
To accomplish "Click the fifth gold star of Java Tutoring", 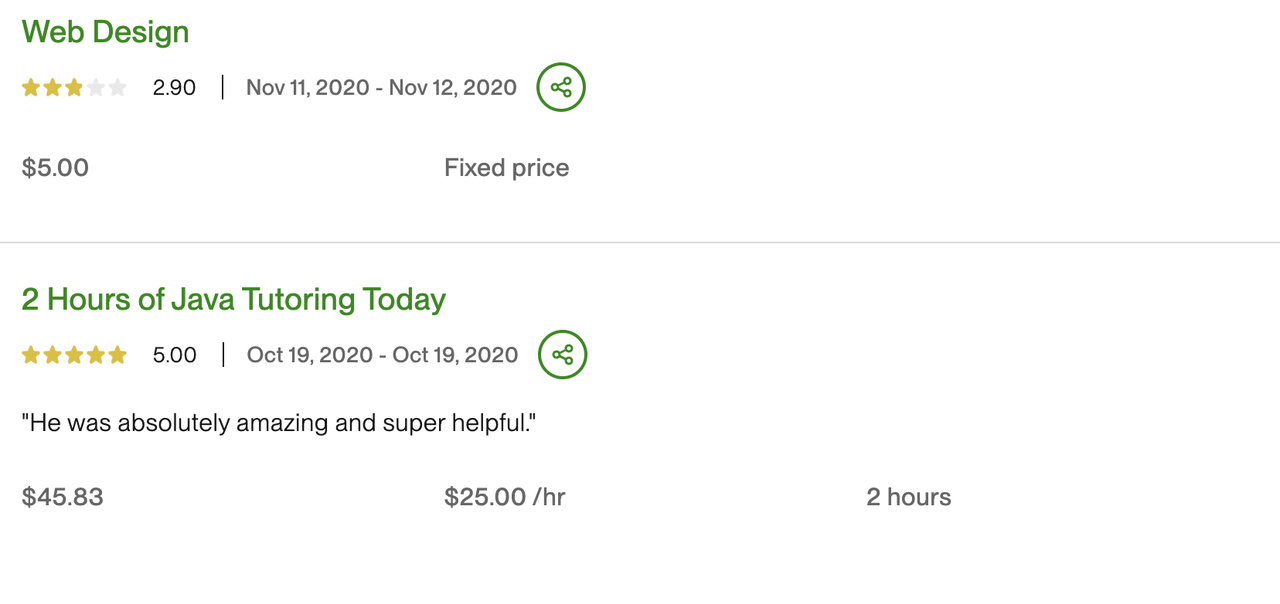I will pyautogui.click(x=117, y=355).
